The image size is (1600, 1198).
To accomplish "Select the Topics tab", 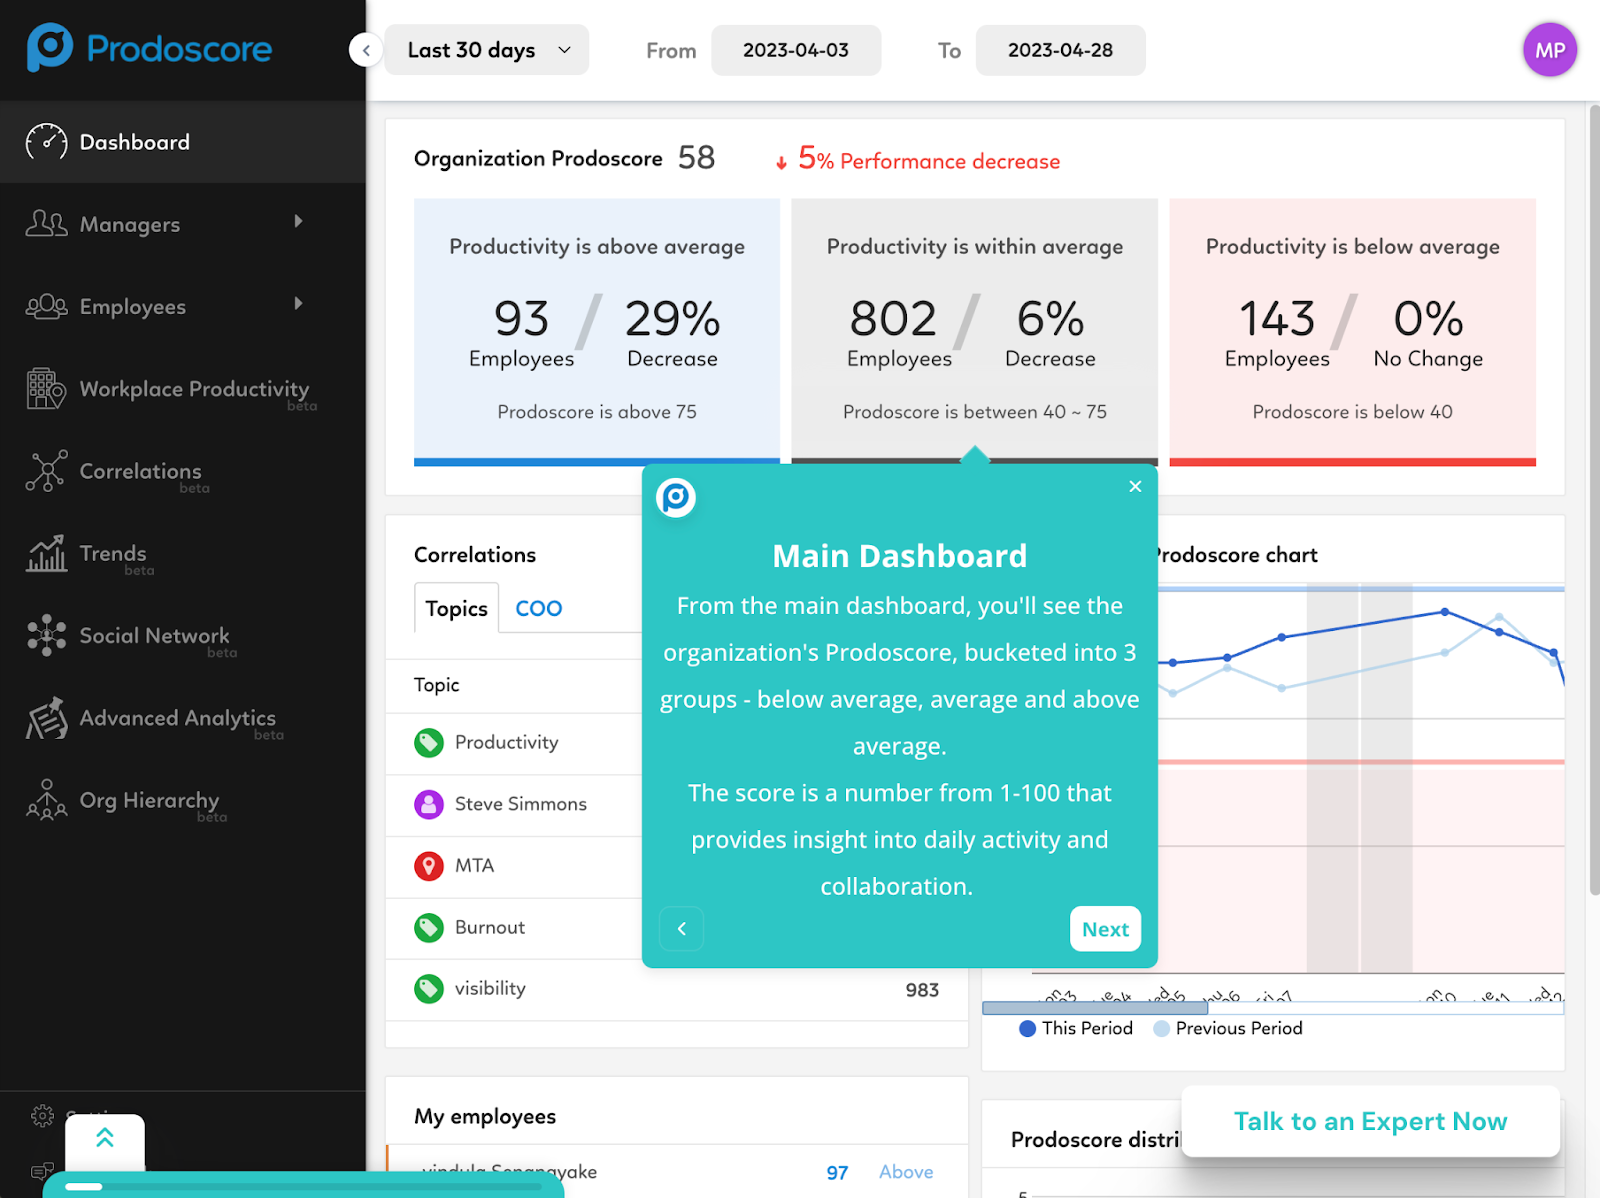I will click(x=456, y=608).
